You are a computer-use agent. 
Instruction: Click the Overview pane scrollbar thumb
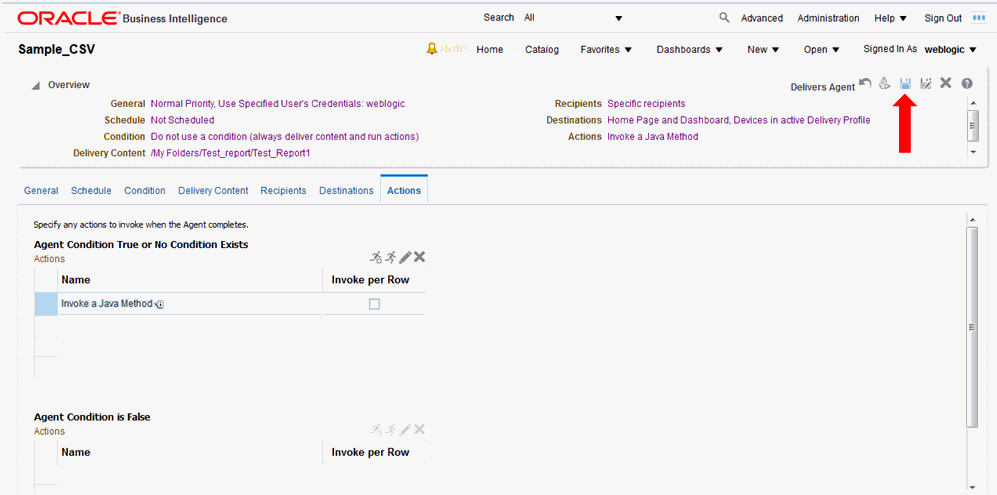pos(972,125)
